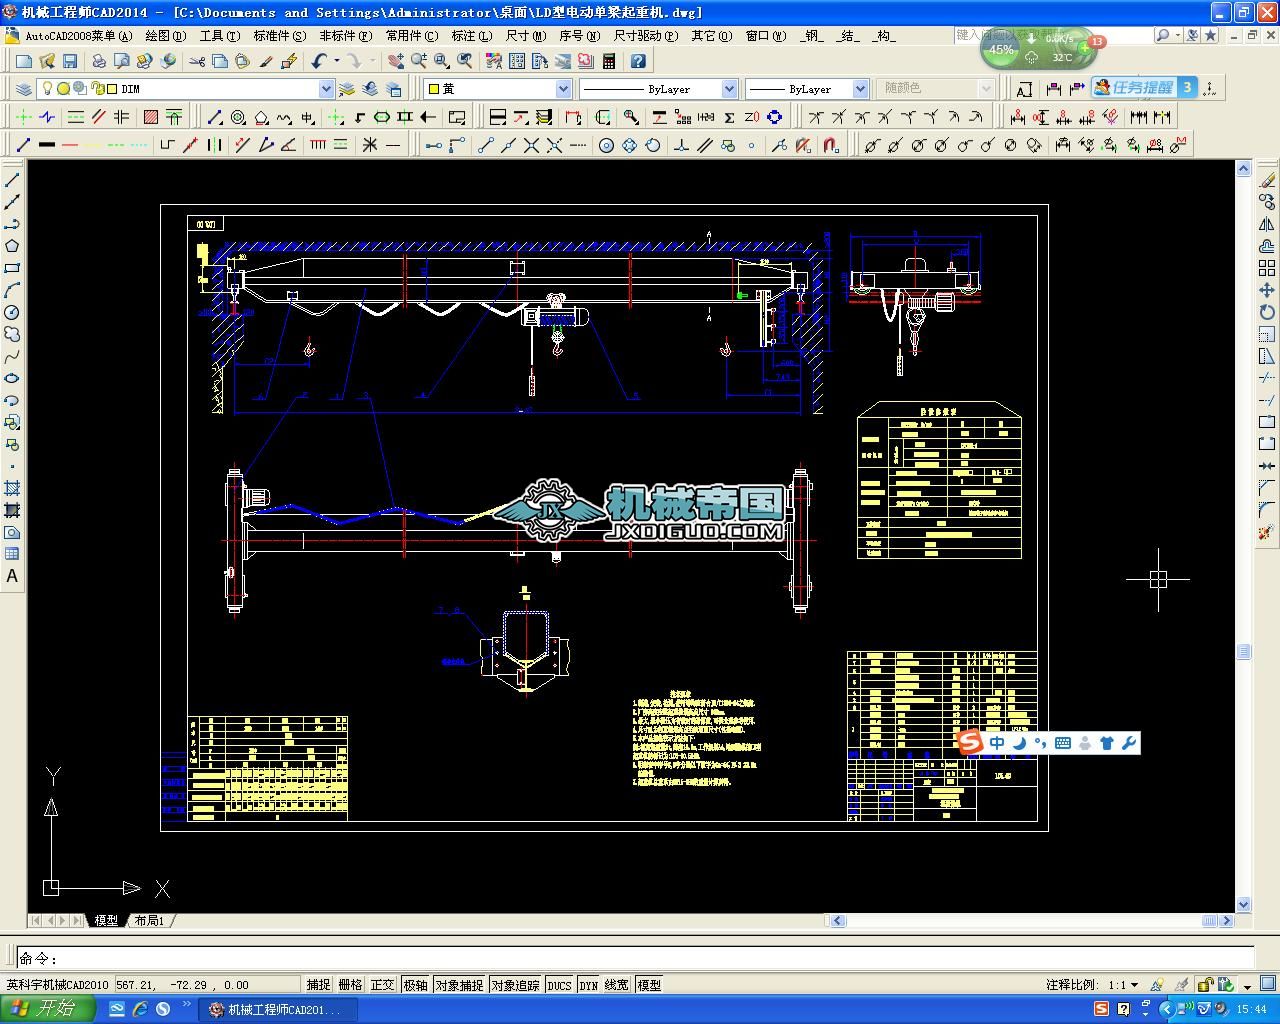
Task: Select the Rectangle draw tool
Action: [12, 268]
